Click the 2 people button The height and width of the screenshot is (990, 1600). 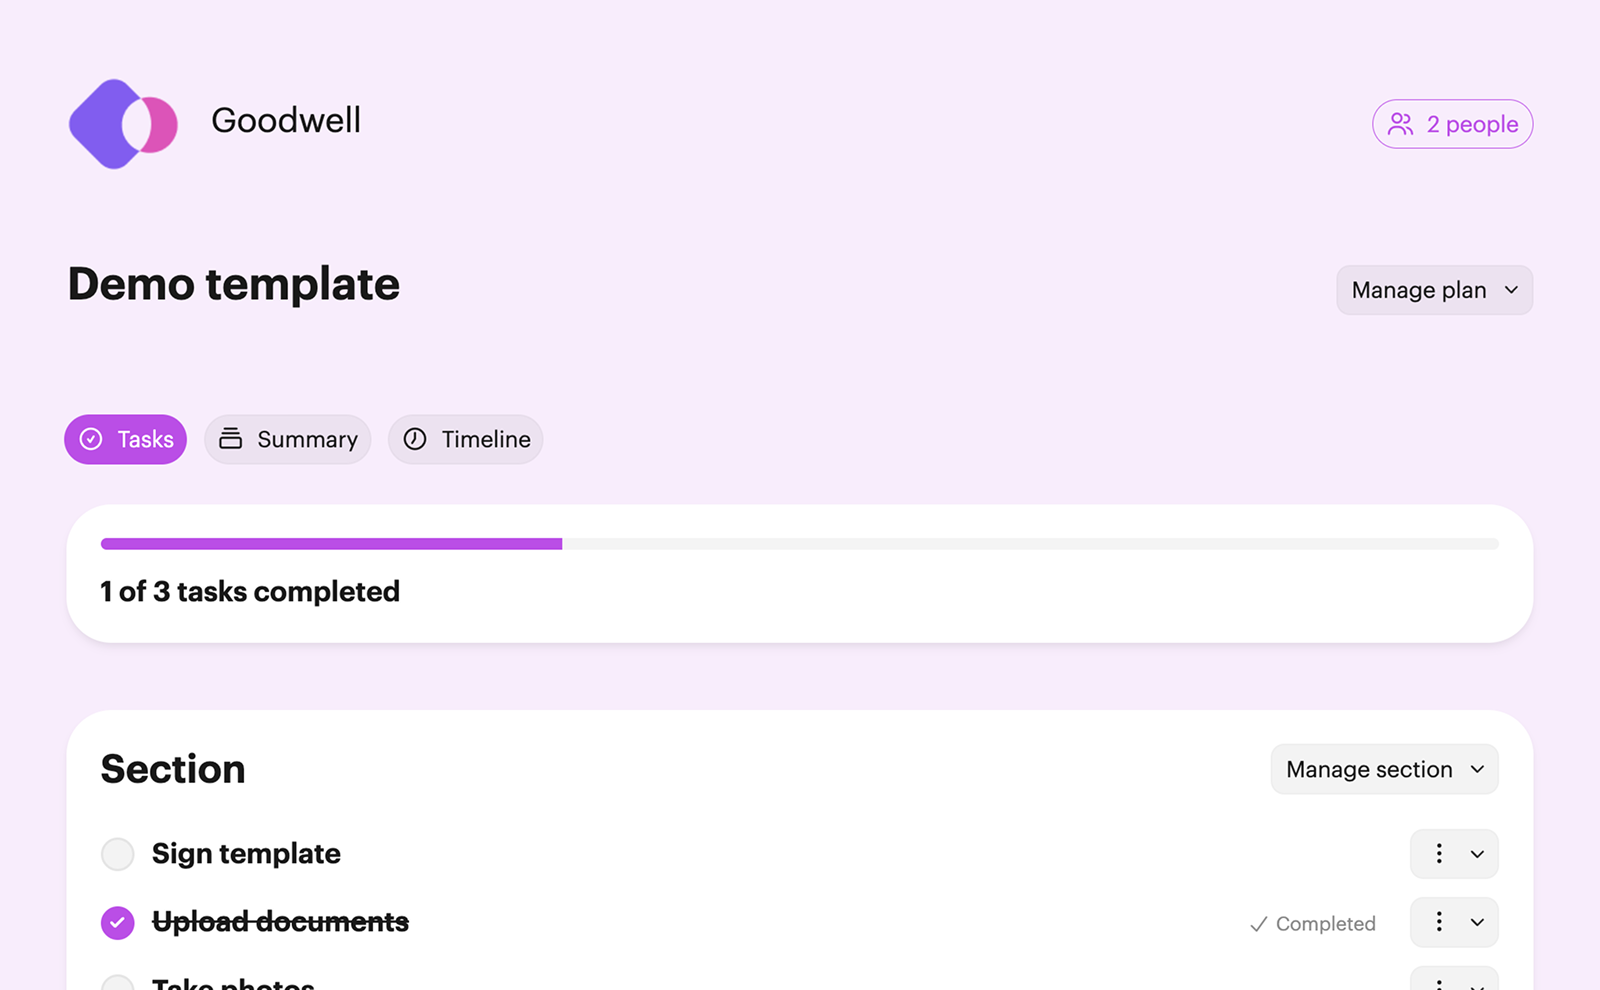(1452, 124)
